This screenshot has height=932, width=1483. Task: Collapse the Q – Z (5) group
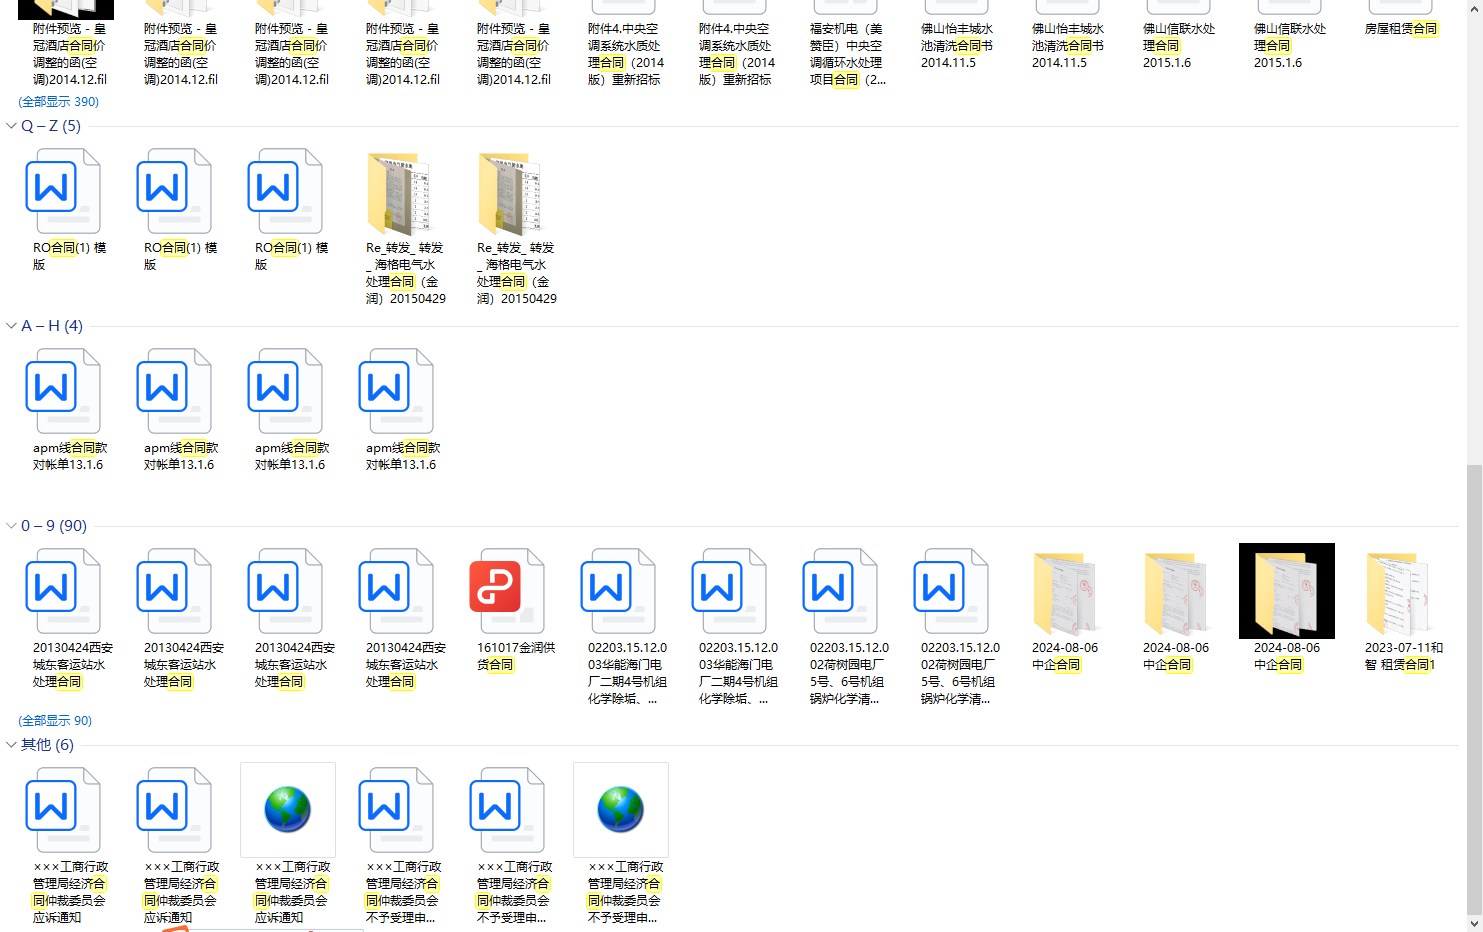pos(11,126)
